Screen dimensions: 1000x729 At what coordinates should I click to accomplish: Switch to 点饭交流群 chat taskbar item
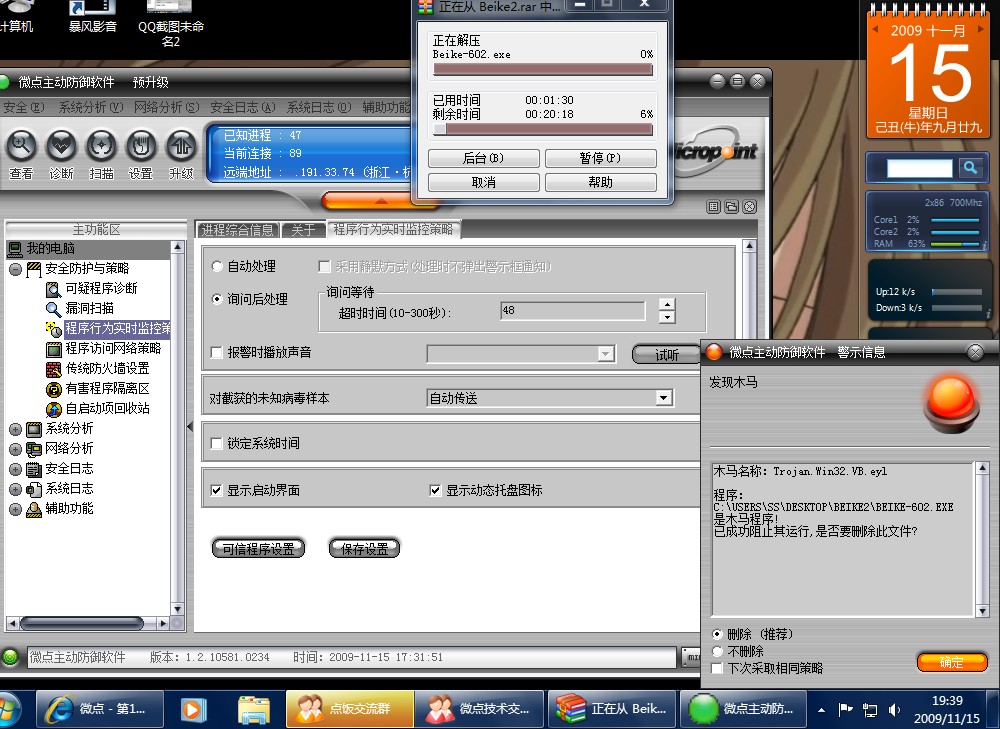[349, 709]
